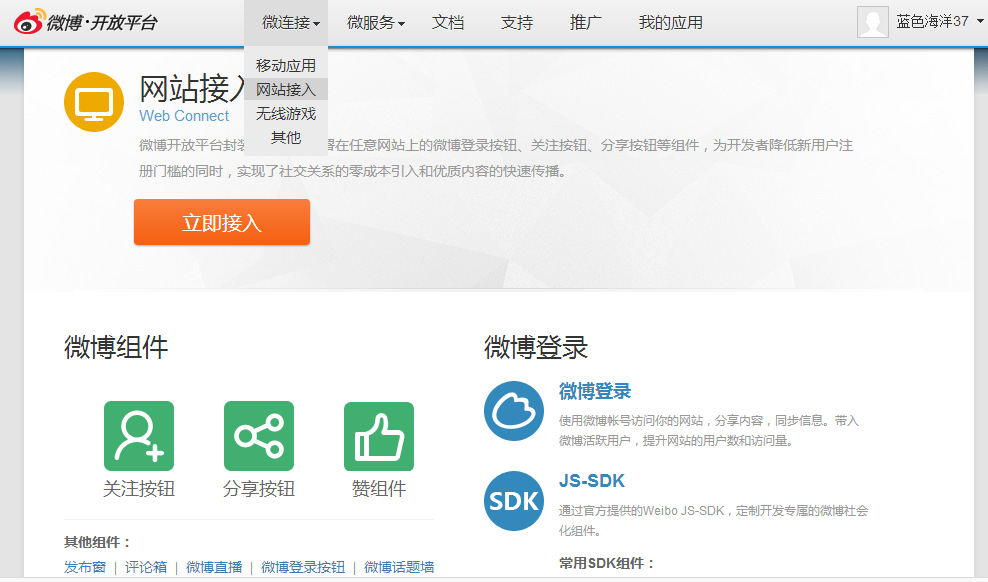The height and width of the screenshot is (582, 988).
Task: Click the 关注按钮 text label
Action: pos(139,489)
